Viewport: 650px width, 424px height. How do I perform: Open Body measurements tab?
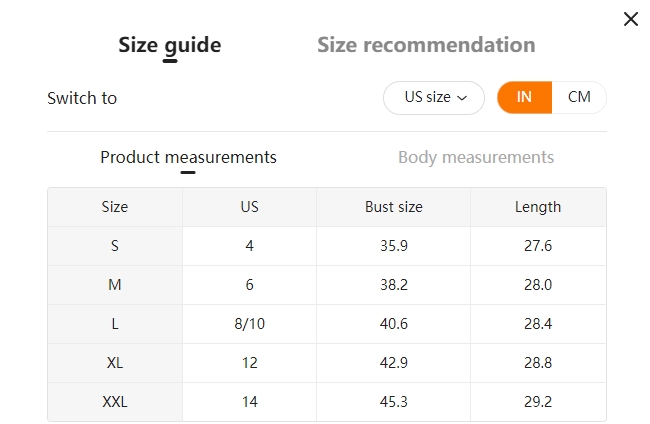click(x=476, y=157)
